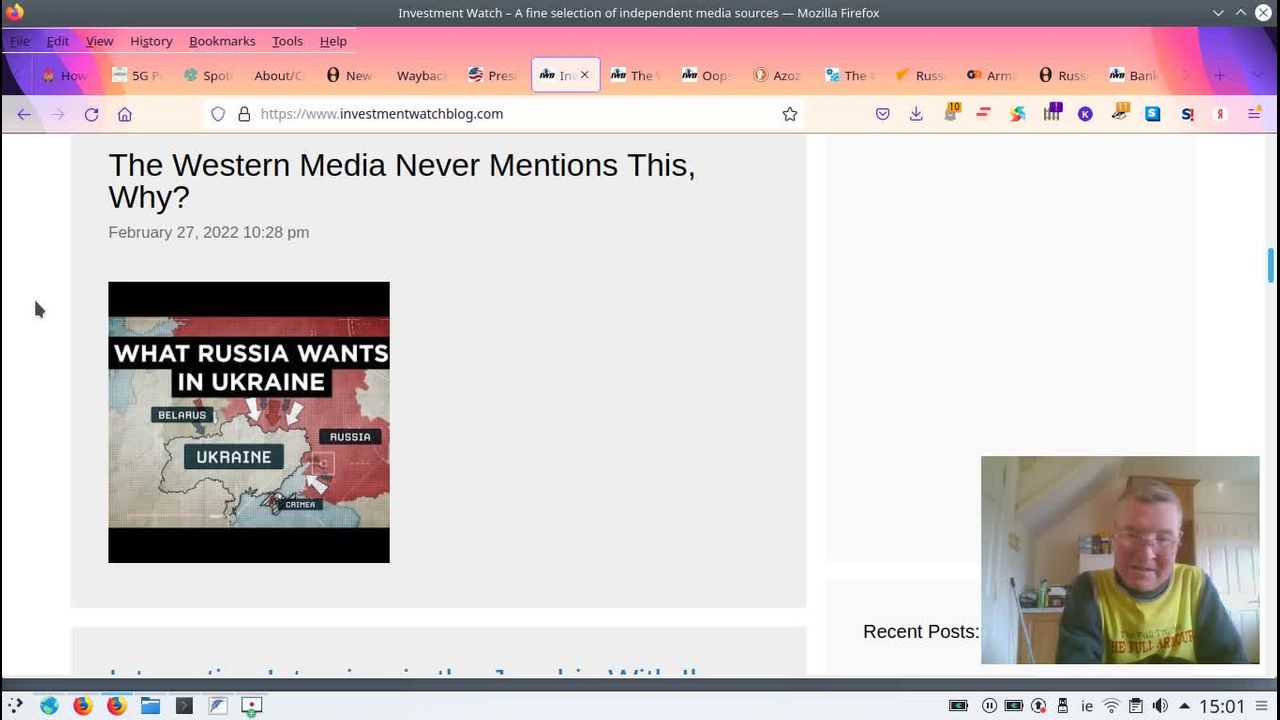The height and width of the screenshot is (720, 1280).
Task: Open the Wi-Fi network tray icon
Action: pyautogui.click(x=1111, y=706)
